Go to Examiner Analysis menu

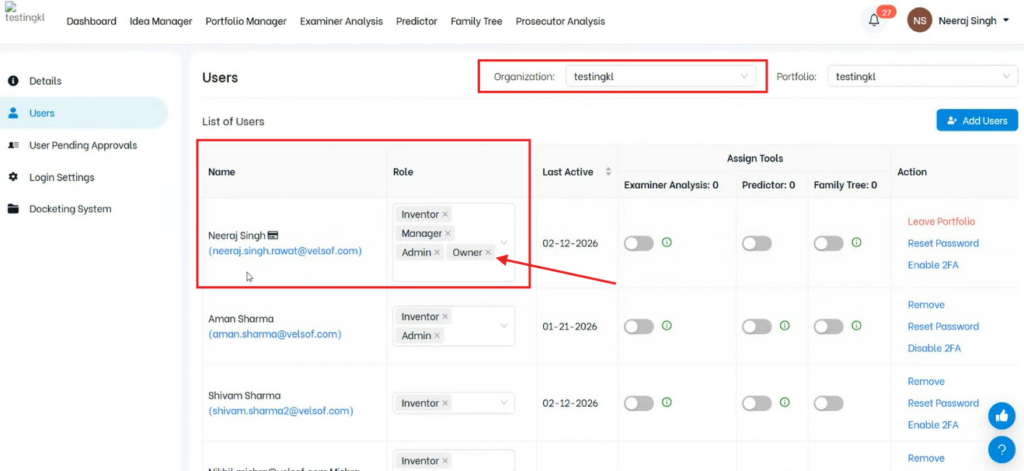341,21
